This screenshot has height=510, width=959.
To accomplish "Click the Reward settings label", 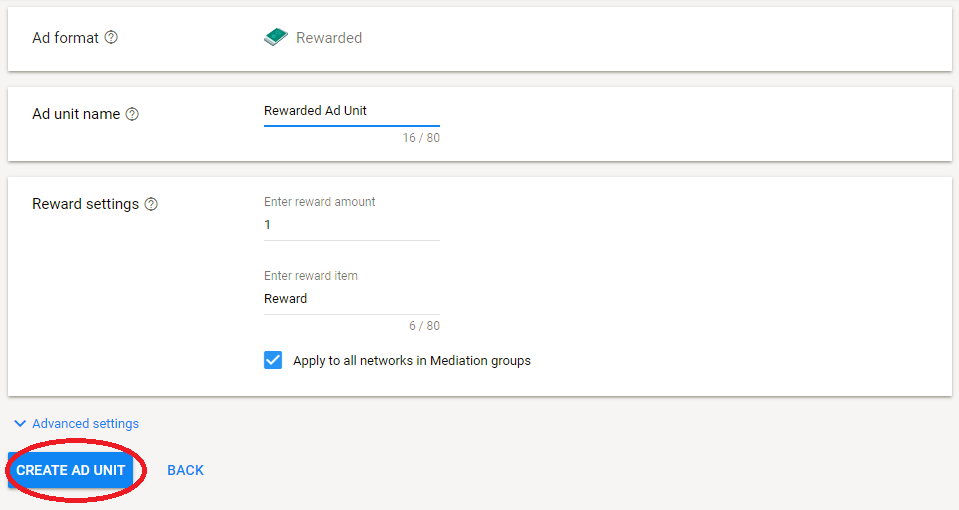I will click(x=85, y=204).
